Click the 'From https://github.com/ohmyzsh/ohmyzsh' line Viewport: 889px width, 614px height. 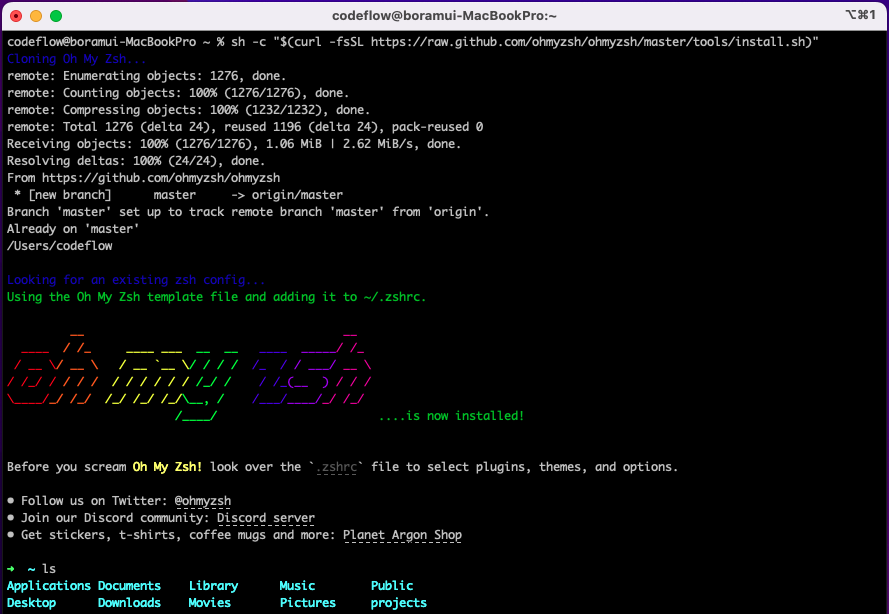point(143,178)
